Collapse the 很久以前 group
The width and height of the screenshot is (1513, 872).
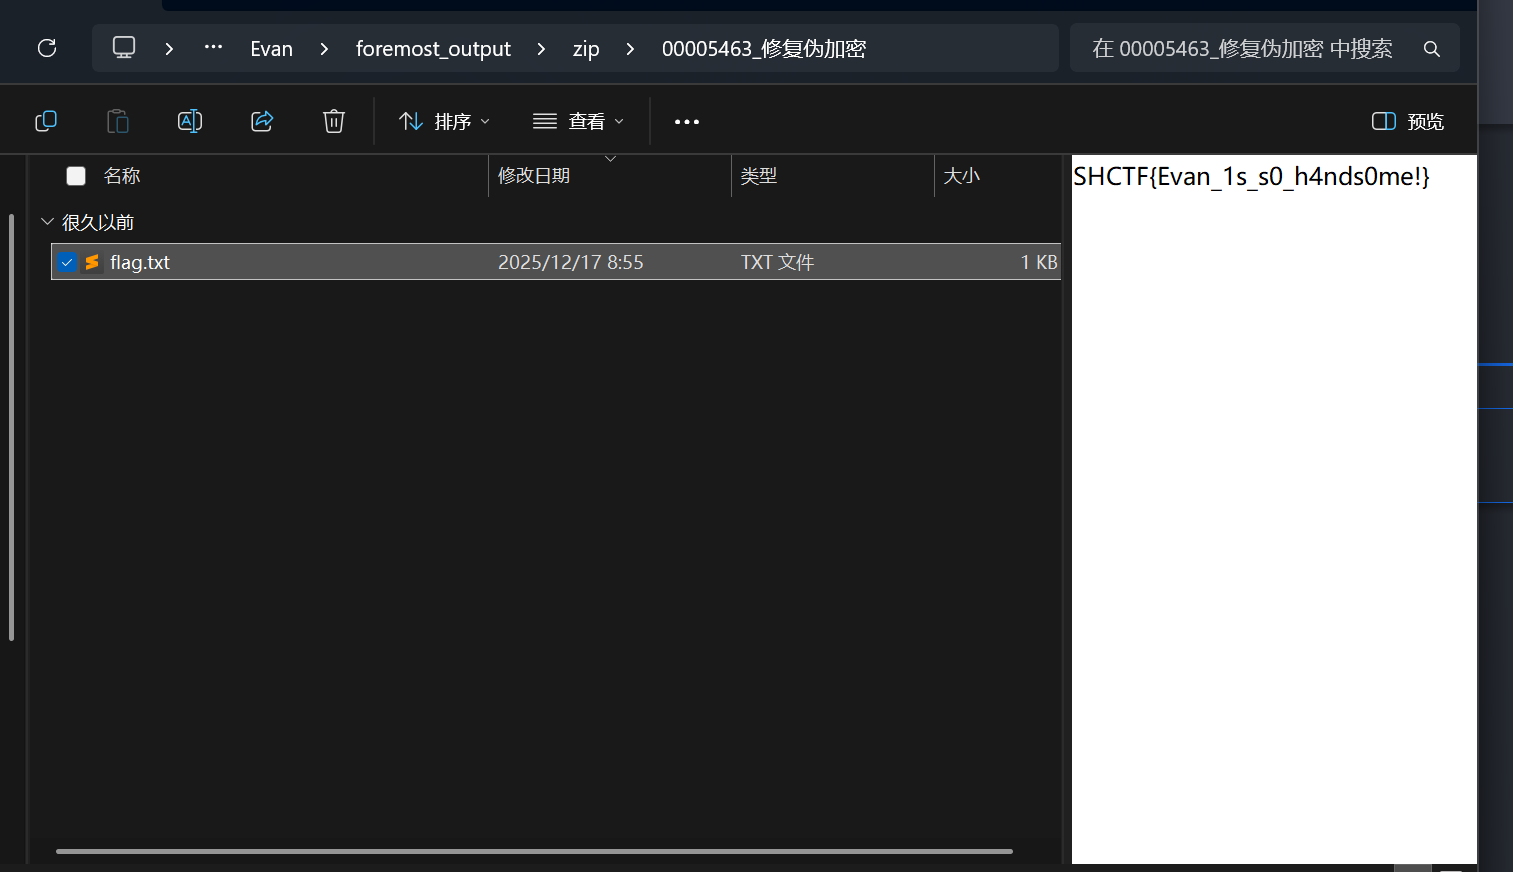(47, 221)
